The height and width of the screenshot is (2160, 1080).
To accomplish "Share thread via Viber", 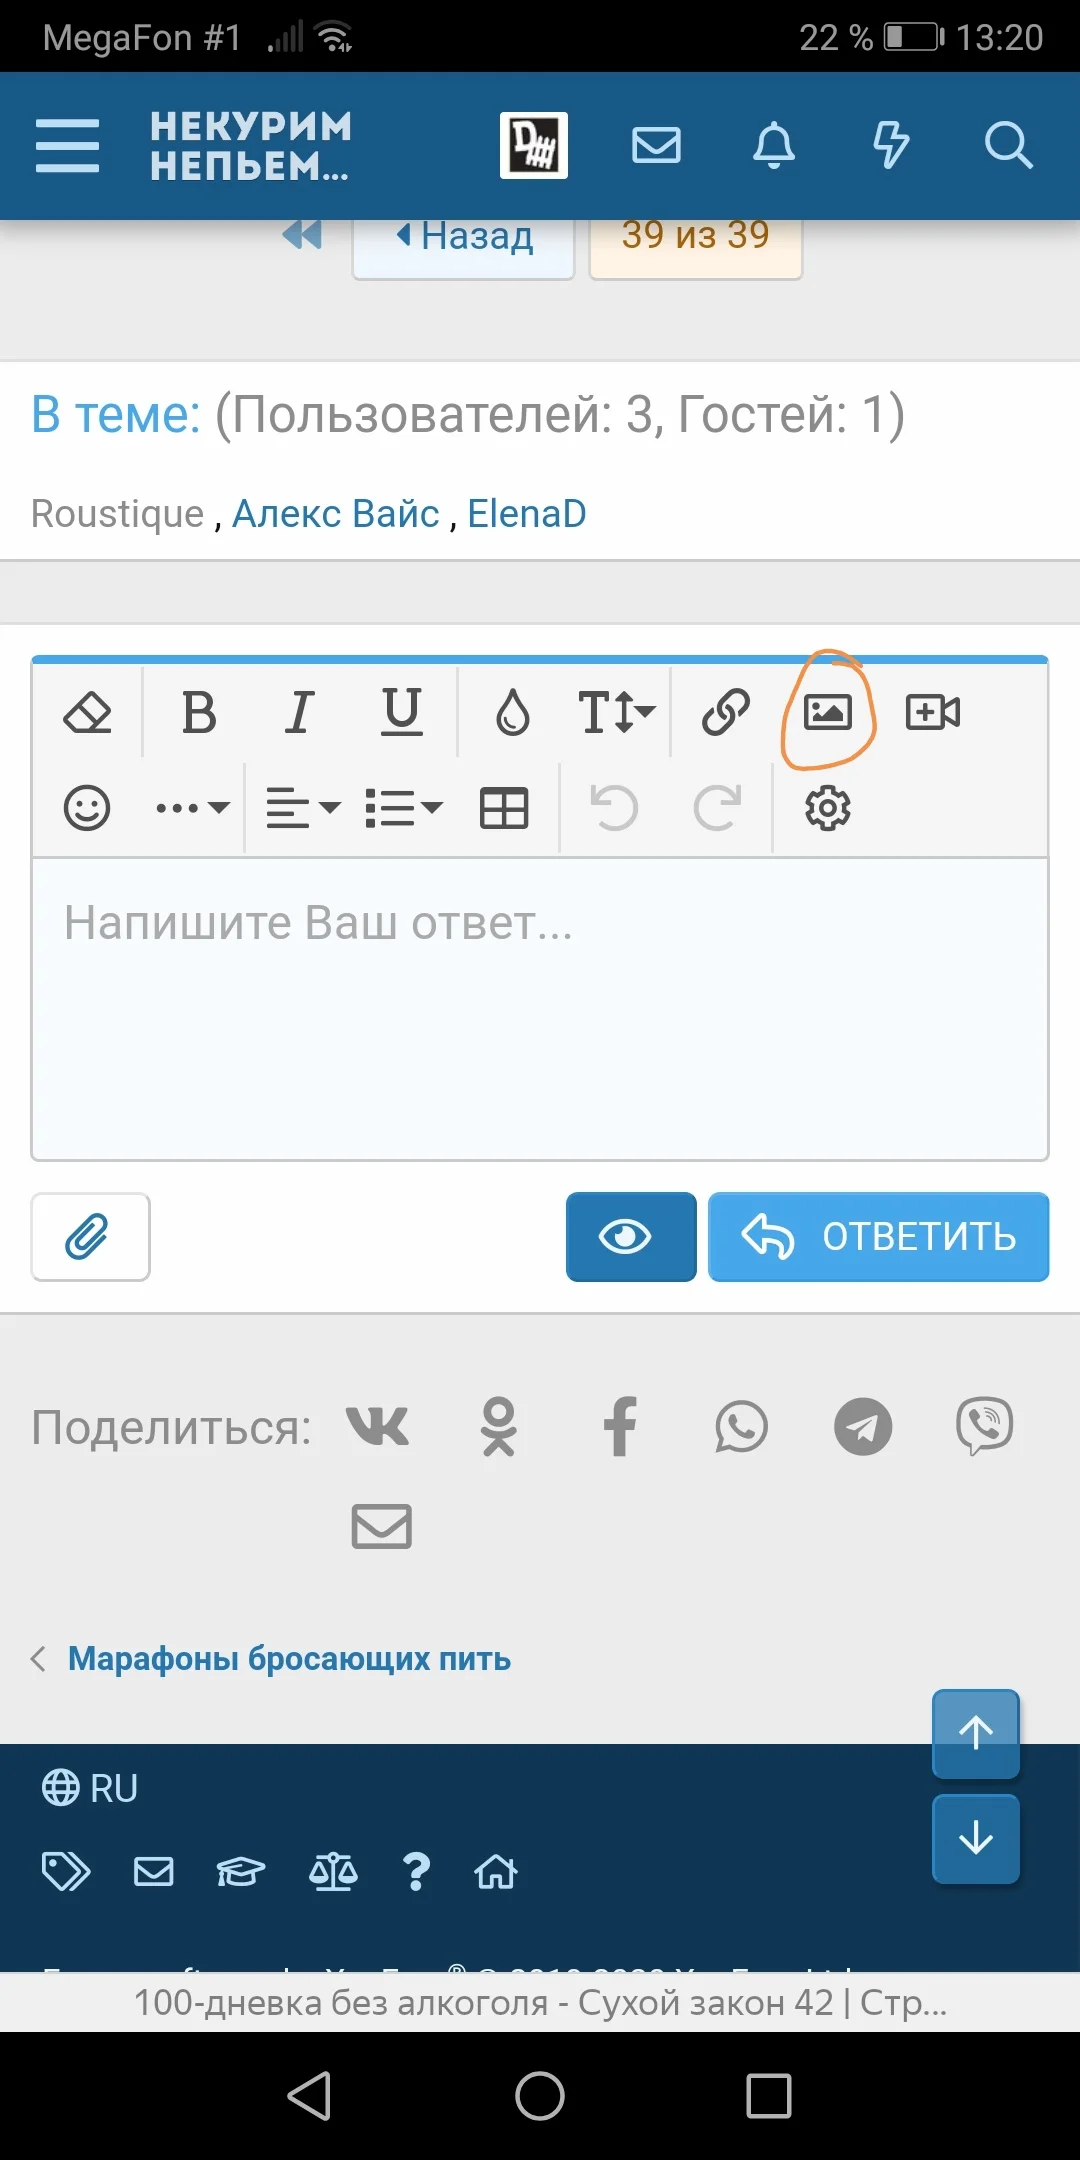I will (x=985, y=1427).
